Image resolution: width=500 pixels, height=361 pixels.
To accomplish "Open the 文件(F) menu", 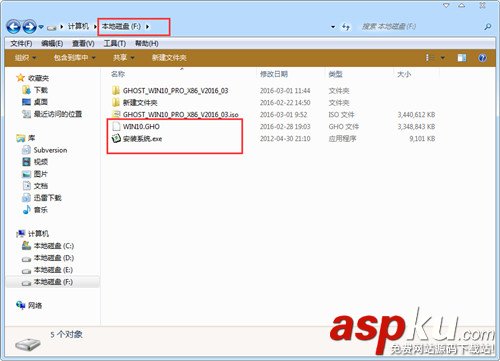I will [x=21, y=43].
